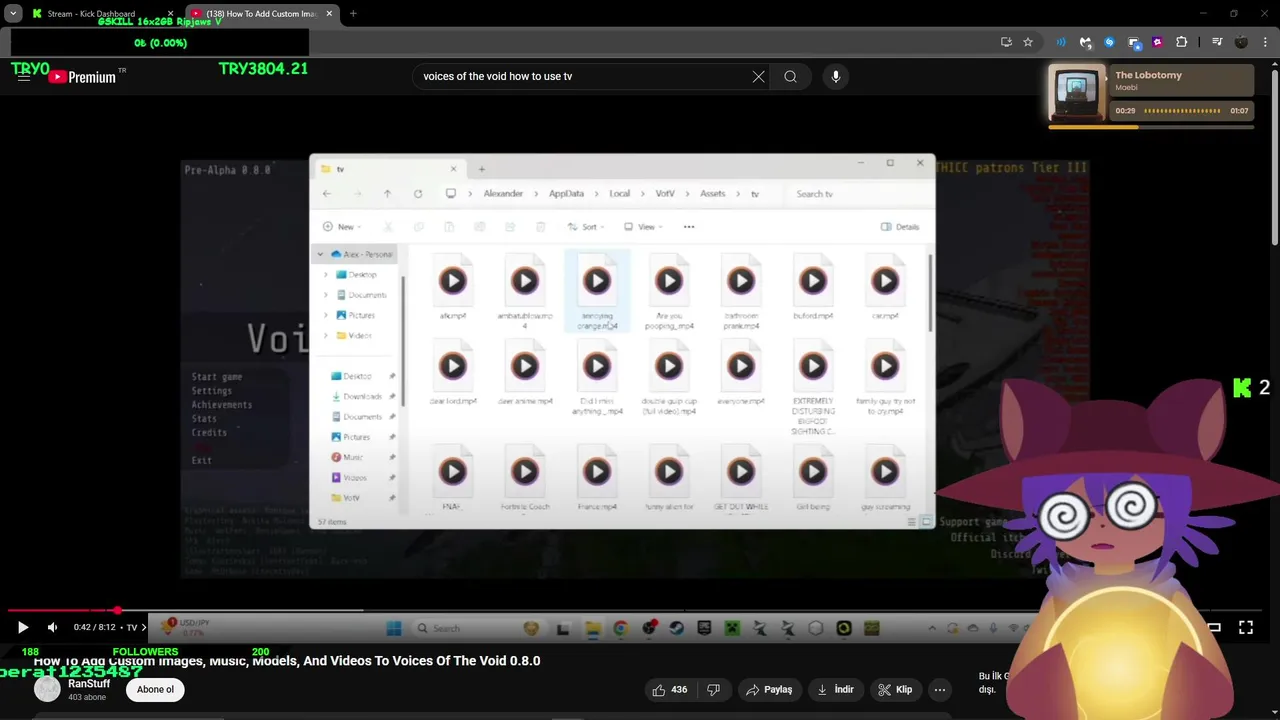
Task: Open the YouTube Premium home logo
Action: (82, 77)
